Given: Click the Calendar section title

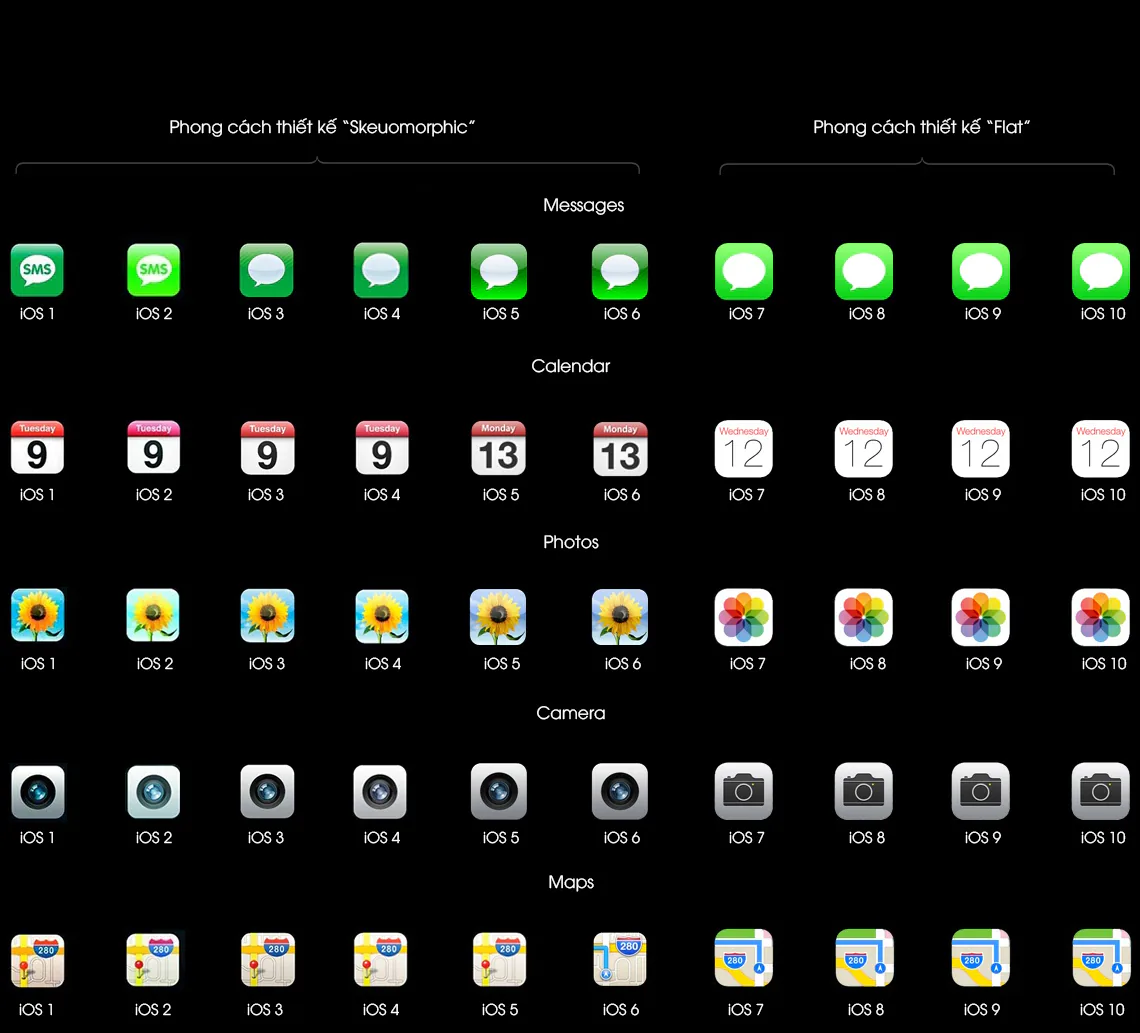Looking at the screenshot, I should click(x=571, y=366).
